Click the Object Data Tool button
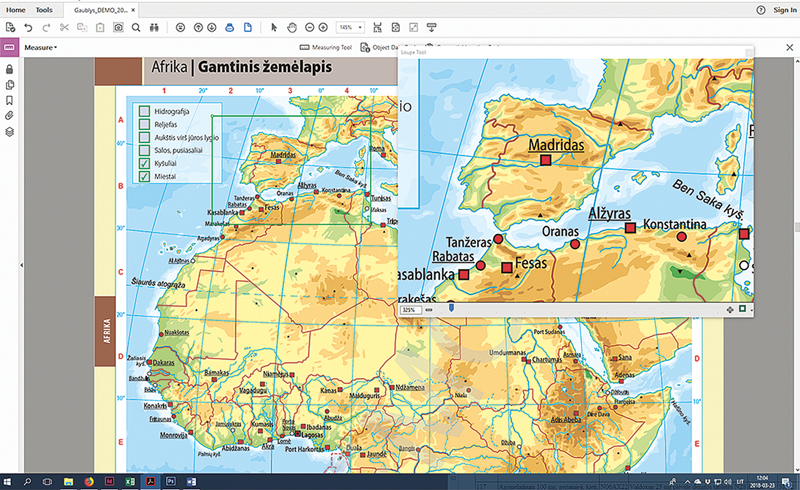Screen dimensions: 800x490 click(380, 47)
